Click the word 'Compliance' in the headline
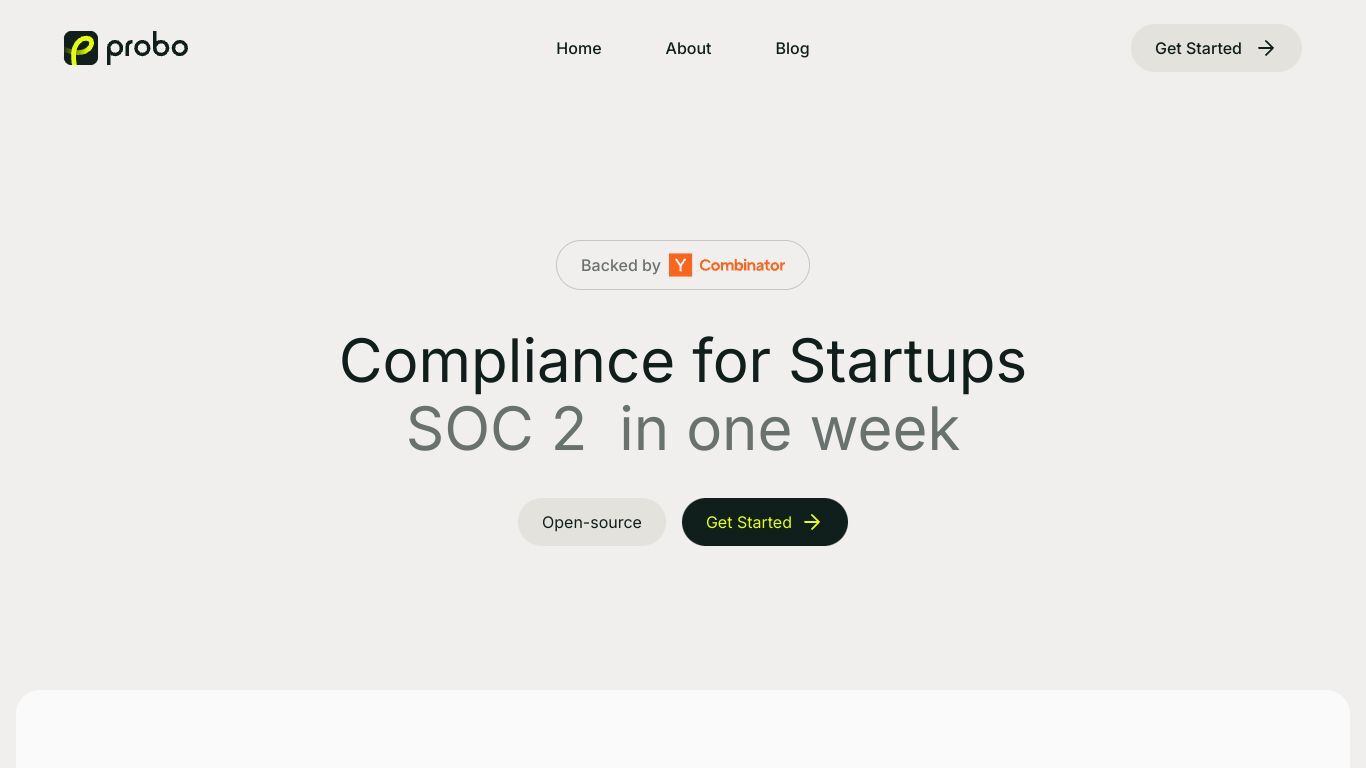The image size is (1366, 768). (x=507, y=360)
